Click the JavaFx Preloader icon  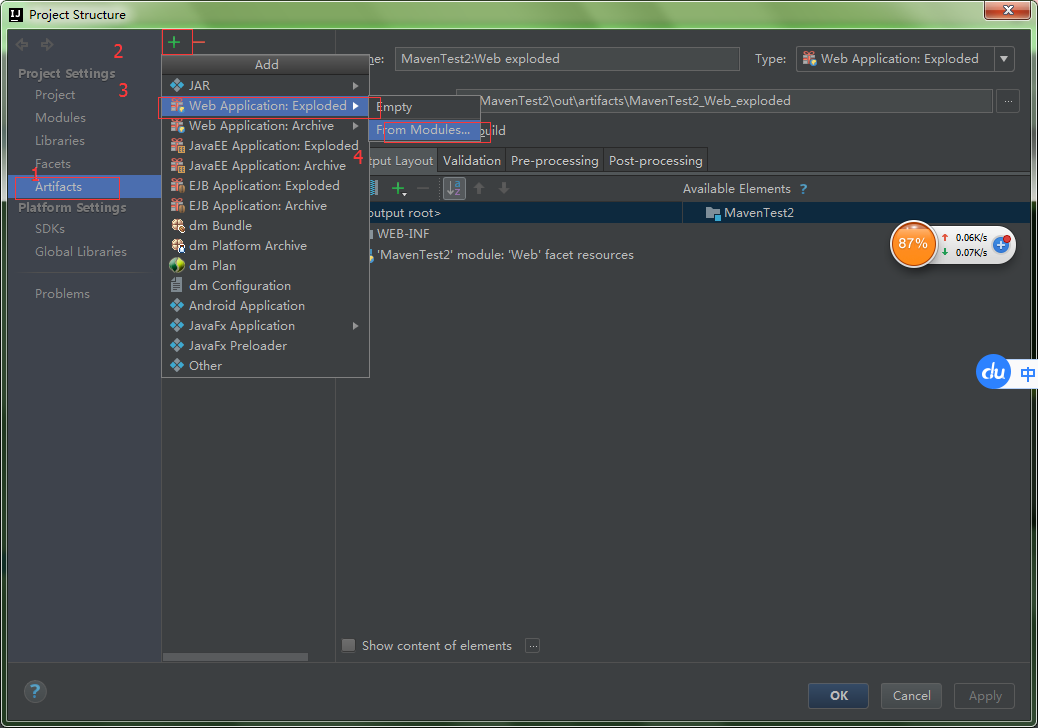(x=177, y=345)
